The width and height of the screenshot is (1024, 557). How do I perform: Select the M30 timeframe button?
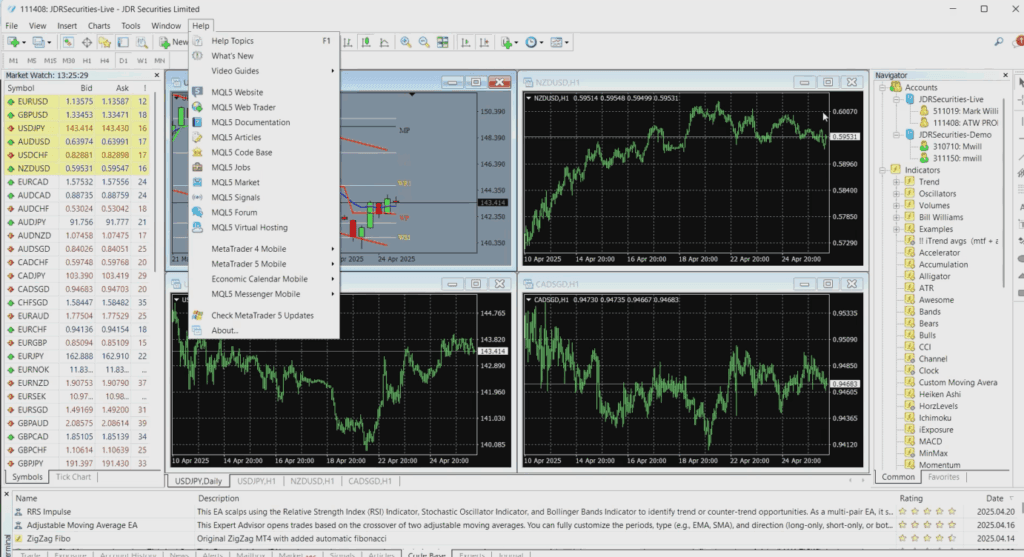tap(68, 61)
